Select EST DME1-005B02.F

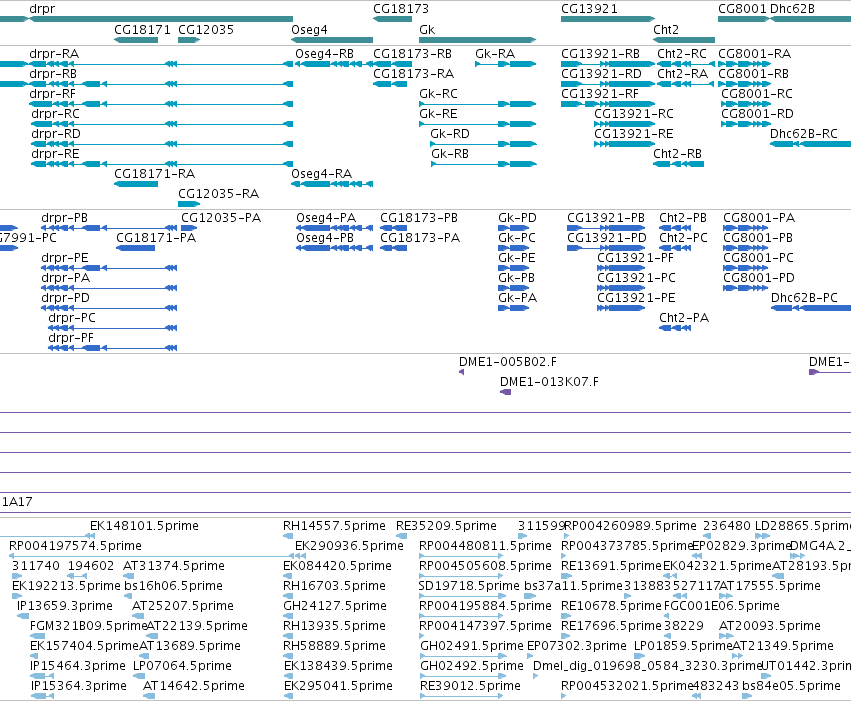tap(461, 372)
